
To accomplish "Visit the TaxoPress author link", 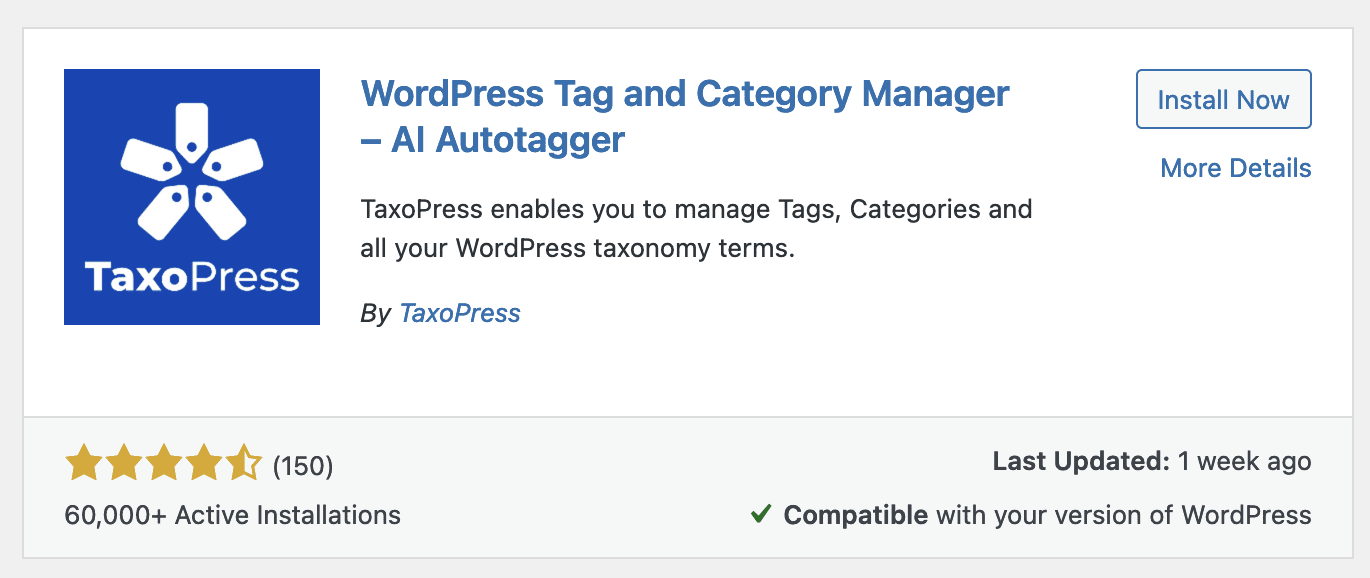I will click(460, 313).
